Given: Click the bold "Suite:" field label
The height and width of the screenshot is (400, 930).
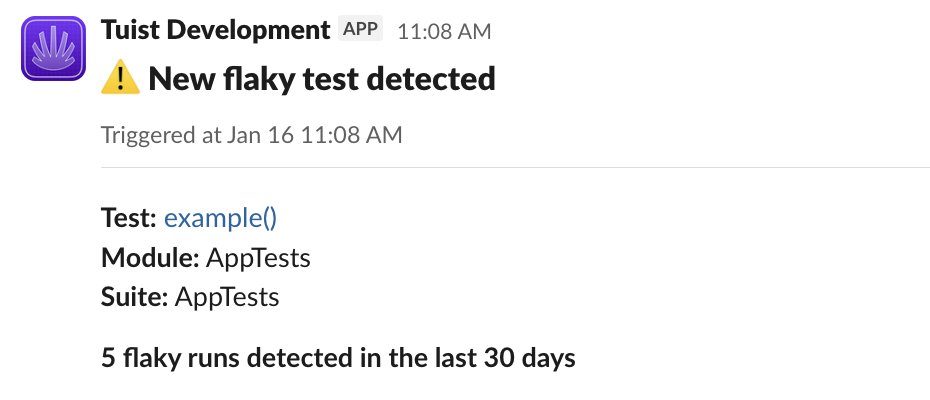Looking at the screenshot, I should (134, 297).
